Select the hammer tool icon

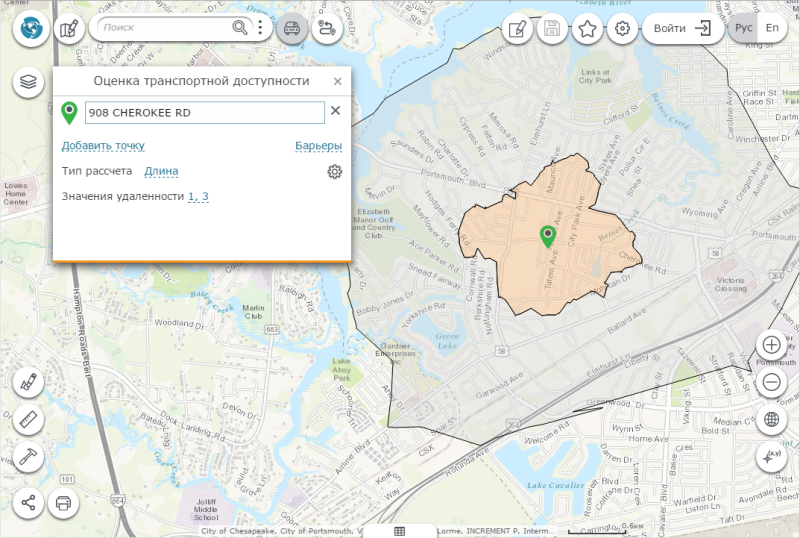pos(28,457)
